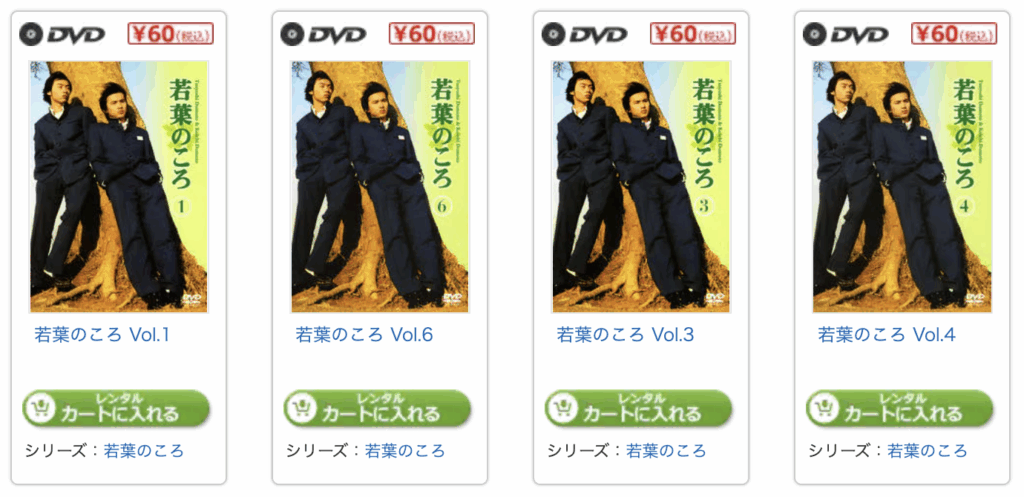The image size is (1024, 497).
Task: Open the cover image for volume 1
Action: [119, 187]
